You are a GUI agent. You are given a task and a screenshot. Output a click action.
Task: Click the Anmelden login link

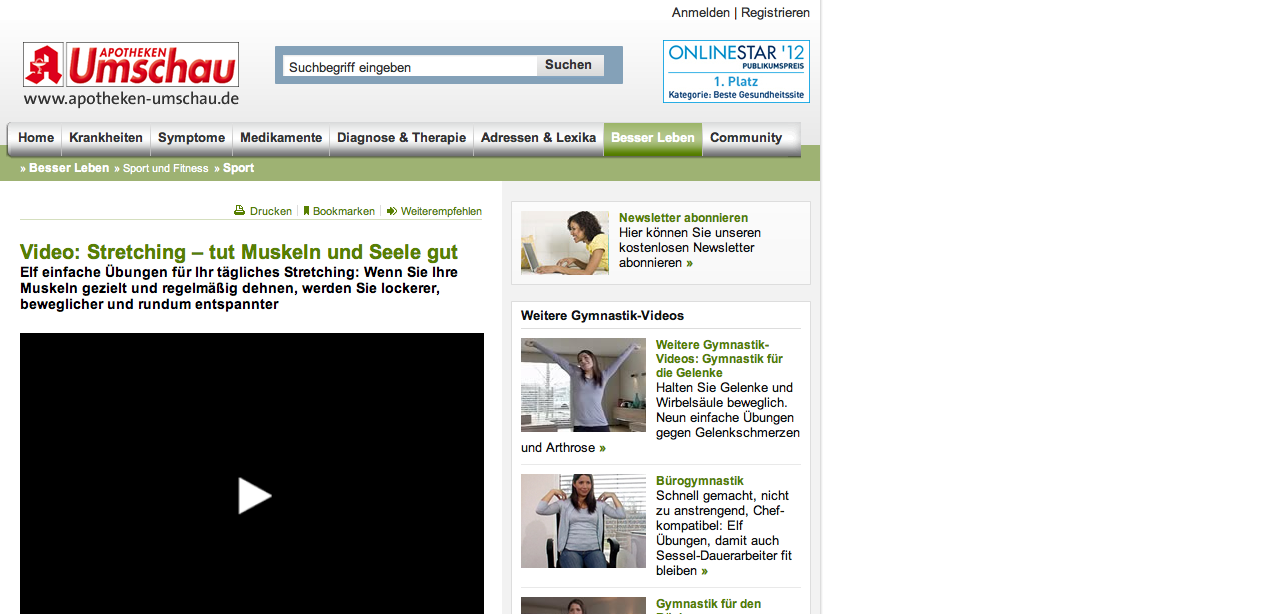(700, 13)
